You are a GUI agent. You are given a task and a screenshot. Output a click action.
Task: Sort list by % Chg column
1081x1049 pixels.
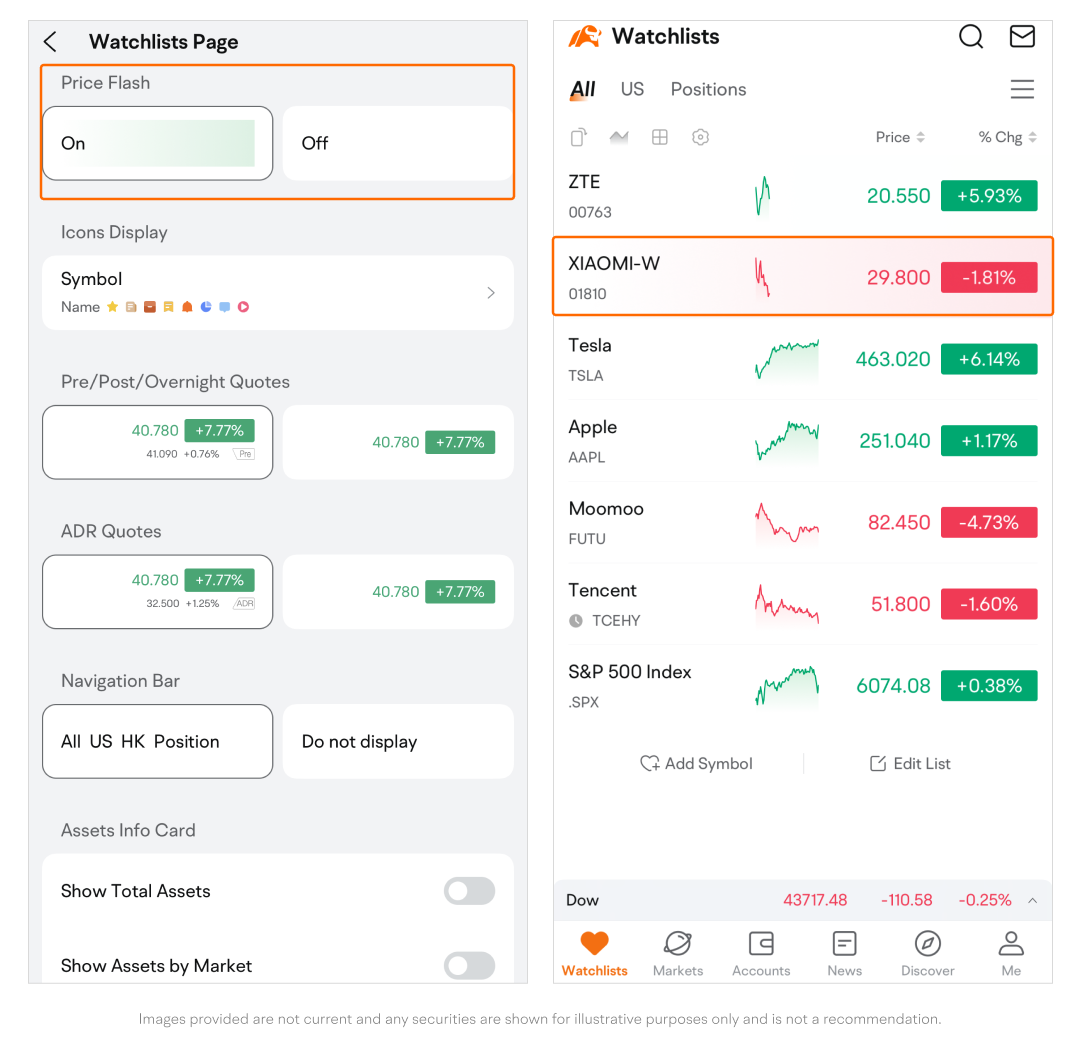[x=1007, y=138]
